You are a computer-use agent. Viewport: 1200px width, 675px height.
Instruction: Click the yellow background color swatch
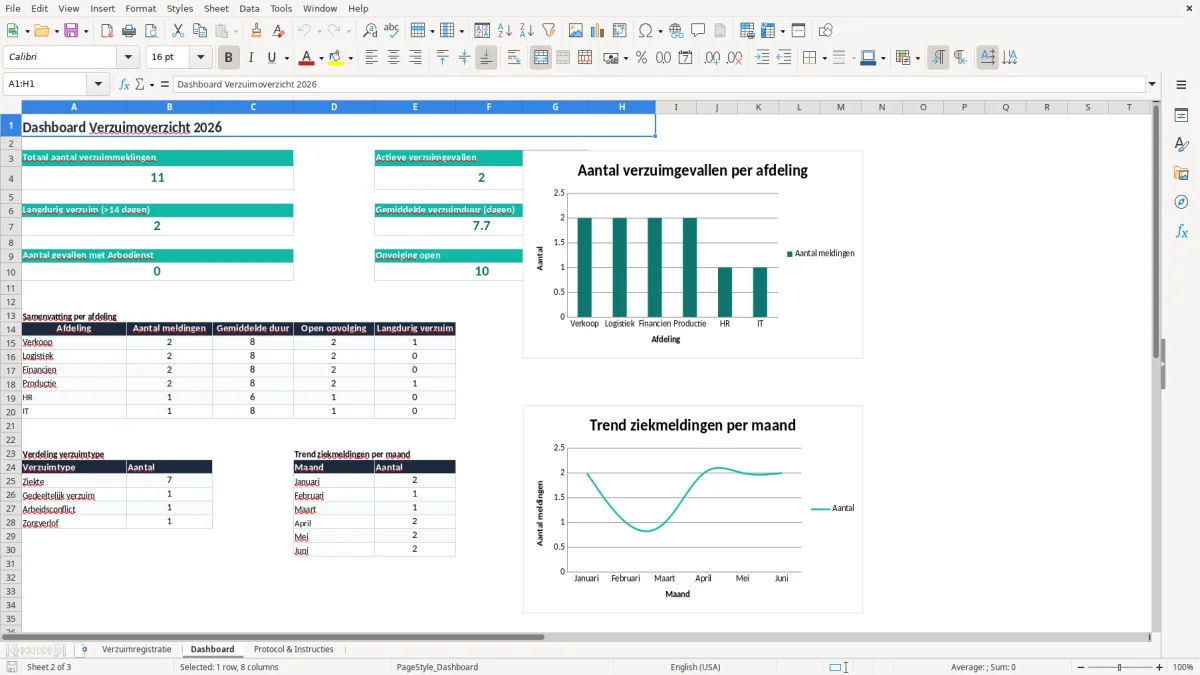point(335,58)
